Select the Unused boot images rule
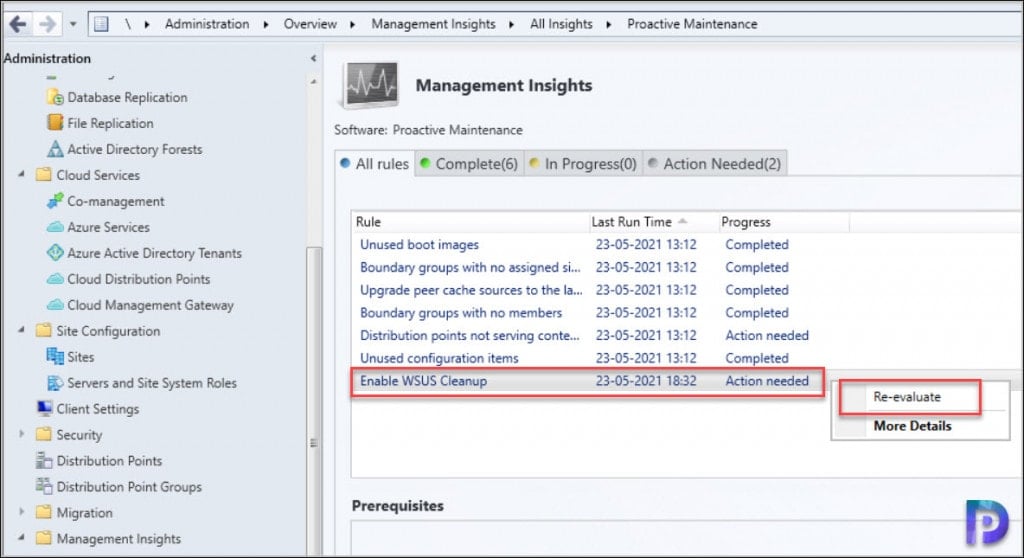This screenshot has height=558, width=1024. [x=419, y=244]
